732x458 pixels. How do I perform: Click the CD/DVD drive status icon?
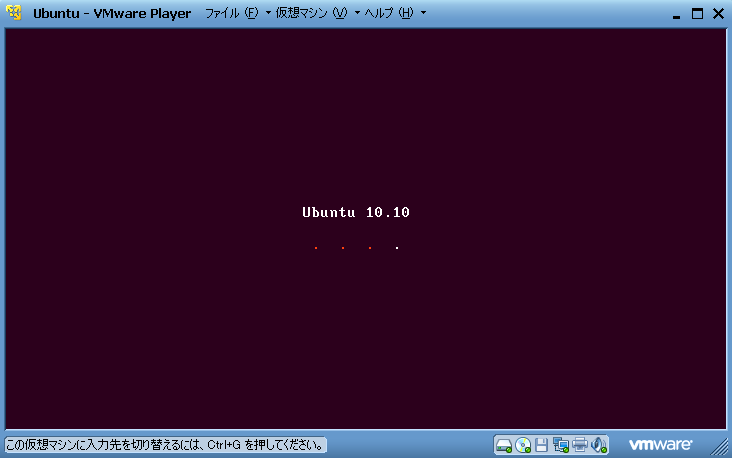tap(523, 445)
